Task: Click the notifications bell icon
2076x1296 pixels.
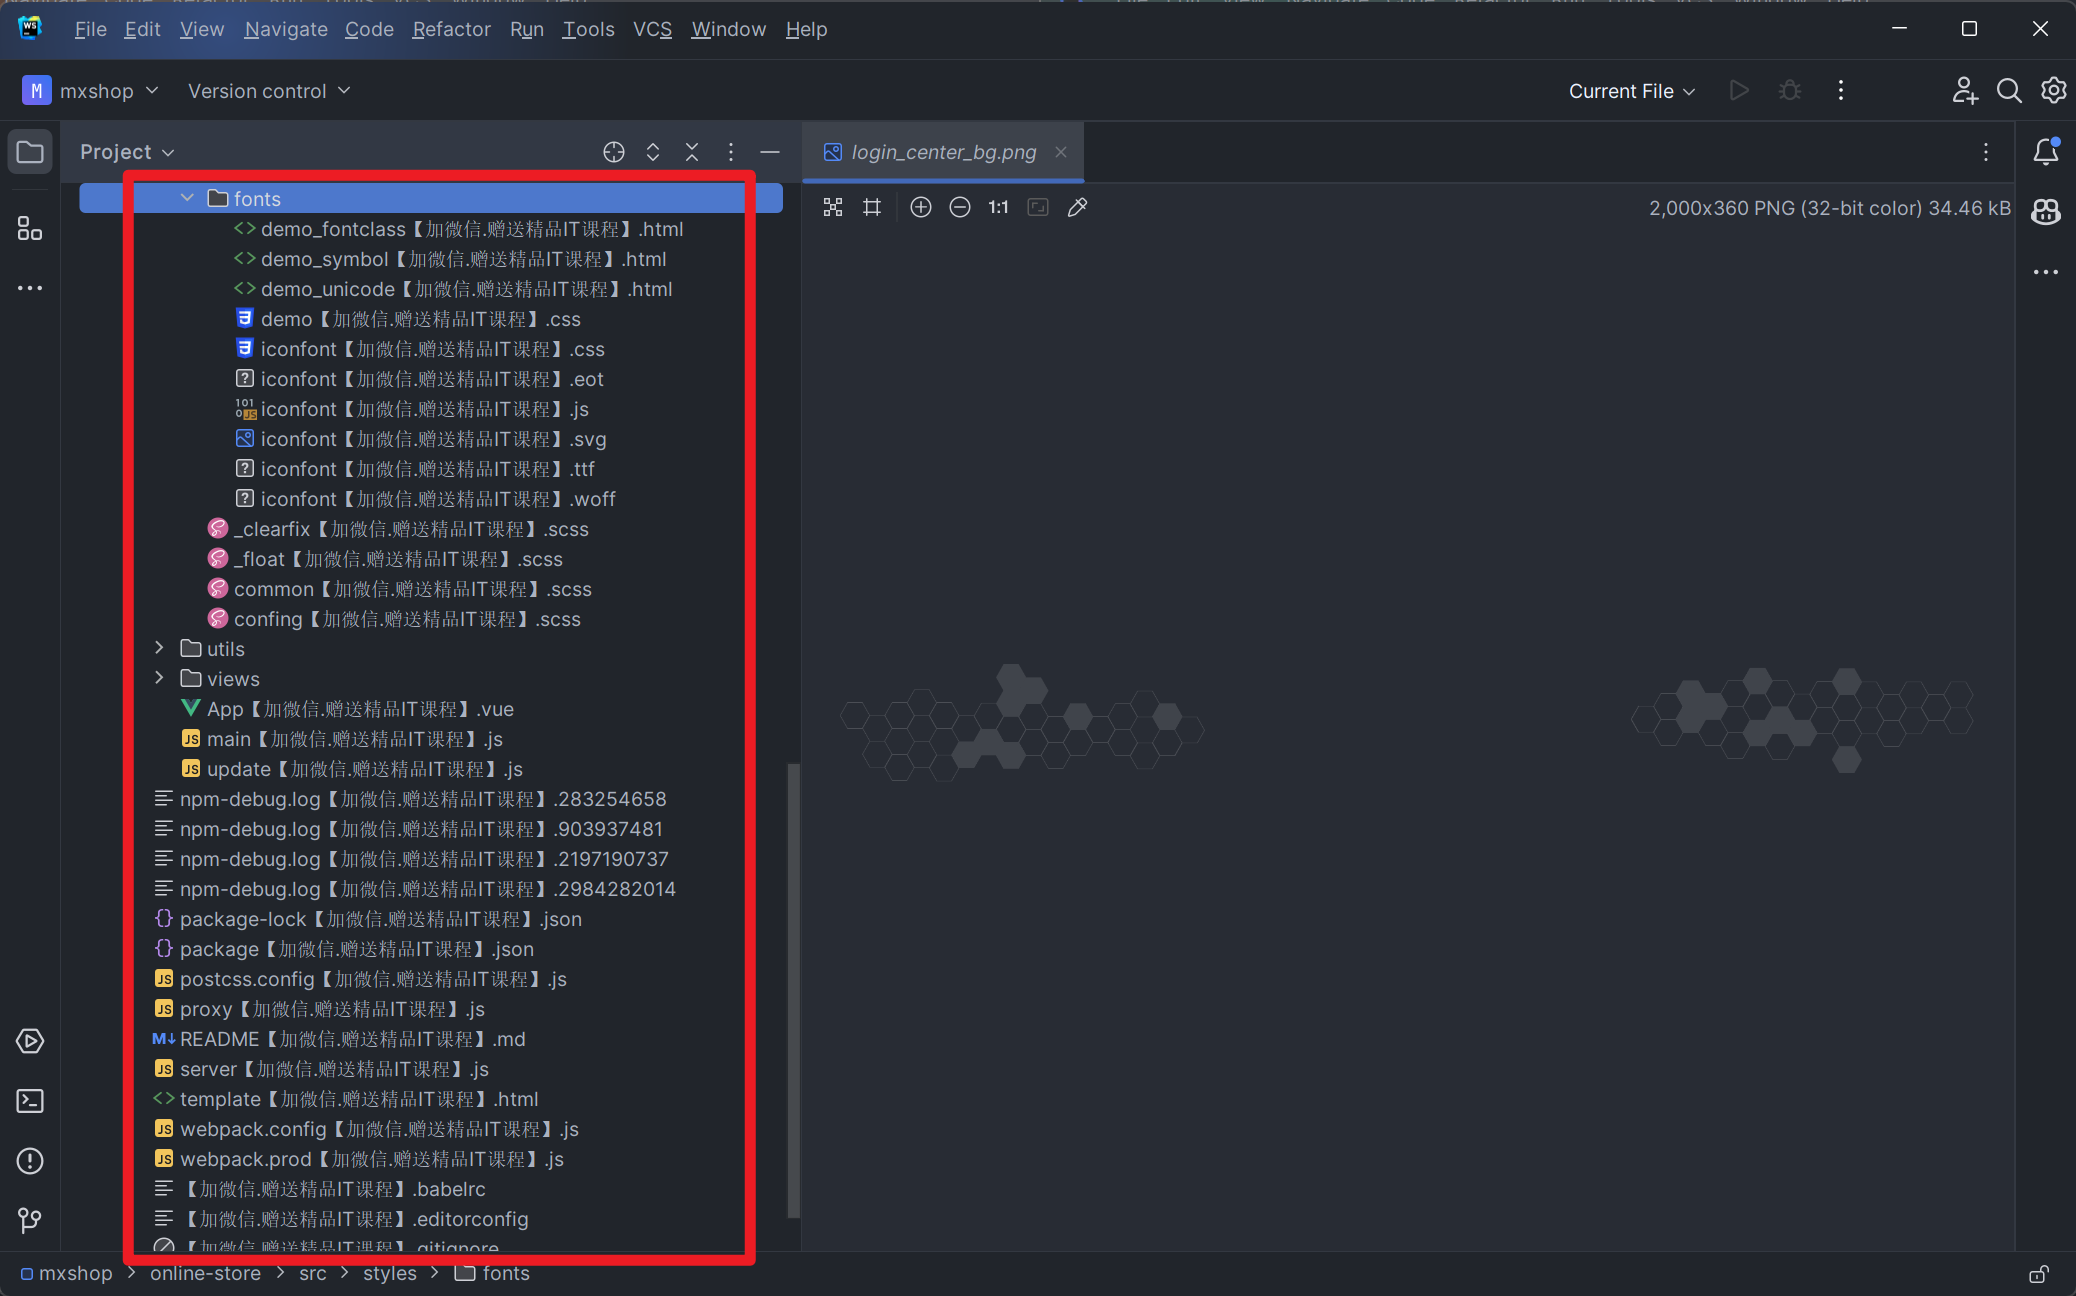Action: point(2046,149)
